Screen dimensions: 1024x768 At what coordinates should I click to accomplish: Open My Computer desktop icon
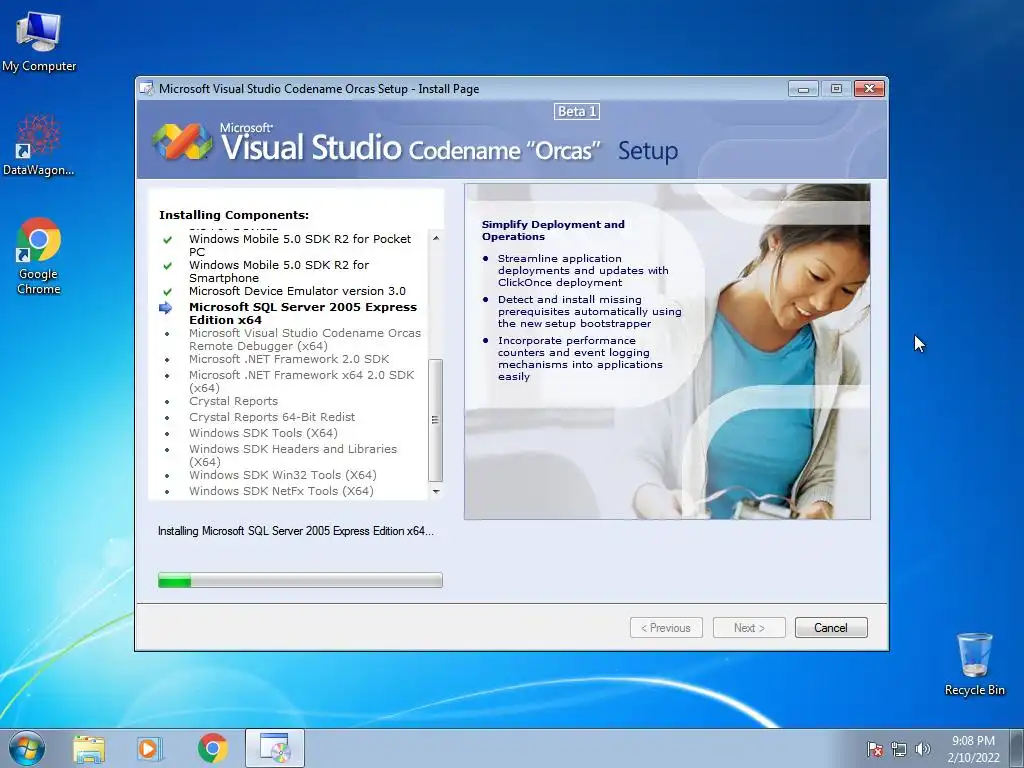[x=39, y=40]
